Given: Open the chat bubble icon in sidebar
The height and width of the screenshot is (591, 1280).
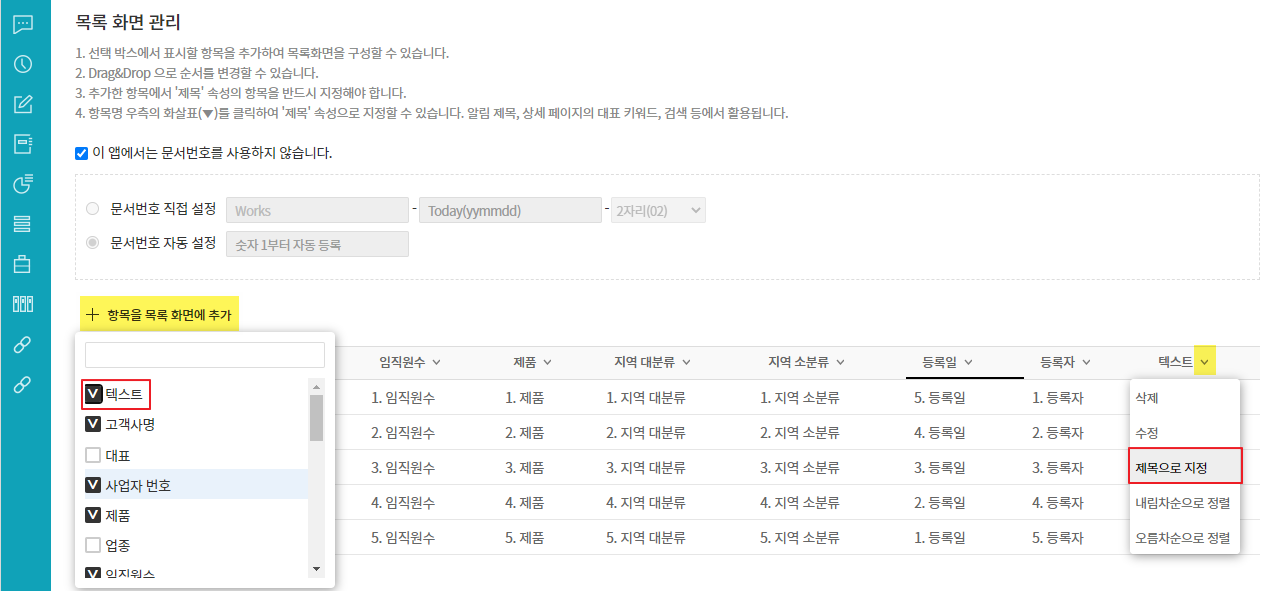Looking at the screenshot, I should (x=23, y=24).
